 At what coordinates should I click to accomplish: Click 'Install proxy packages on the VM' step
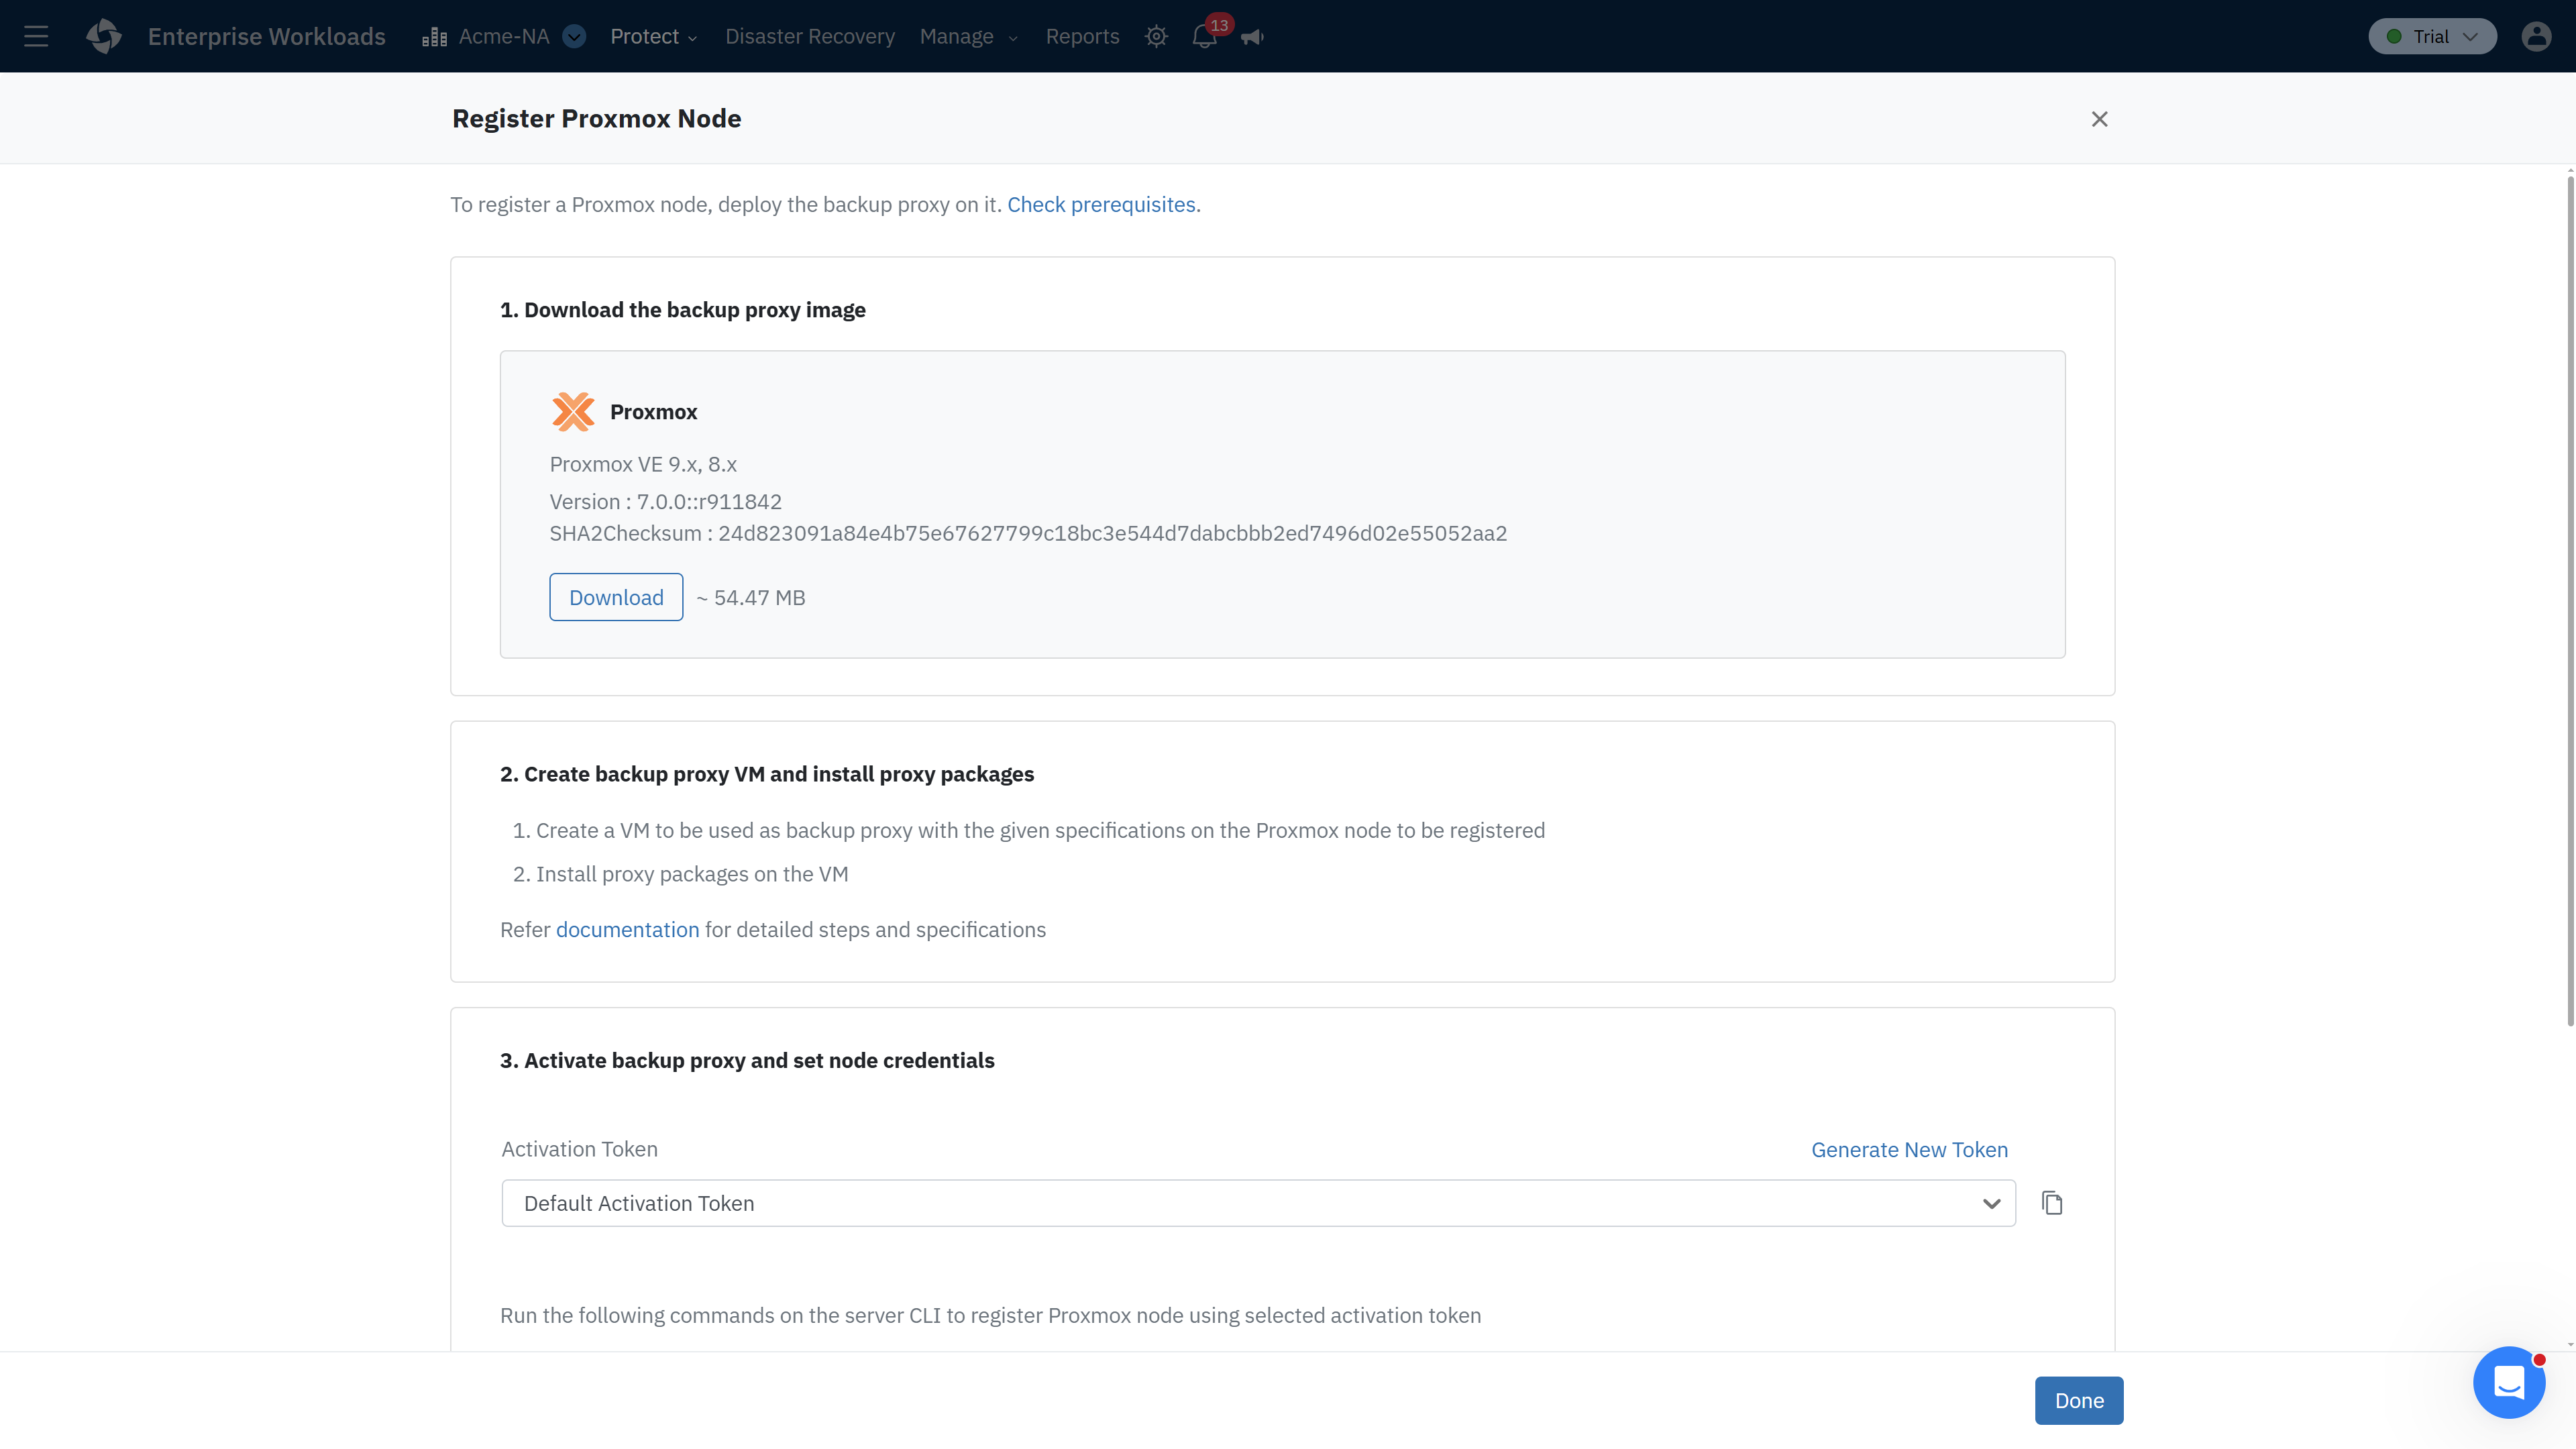click(692, 874)
